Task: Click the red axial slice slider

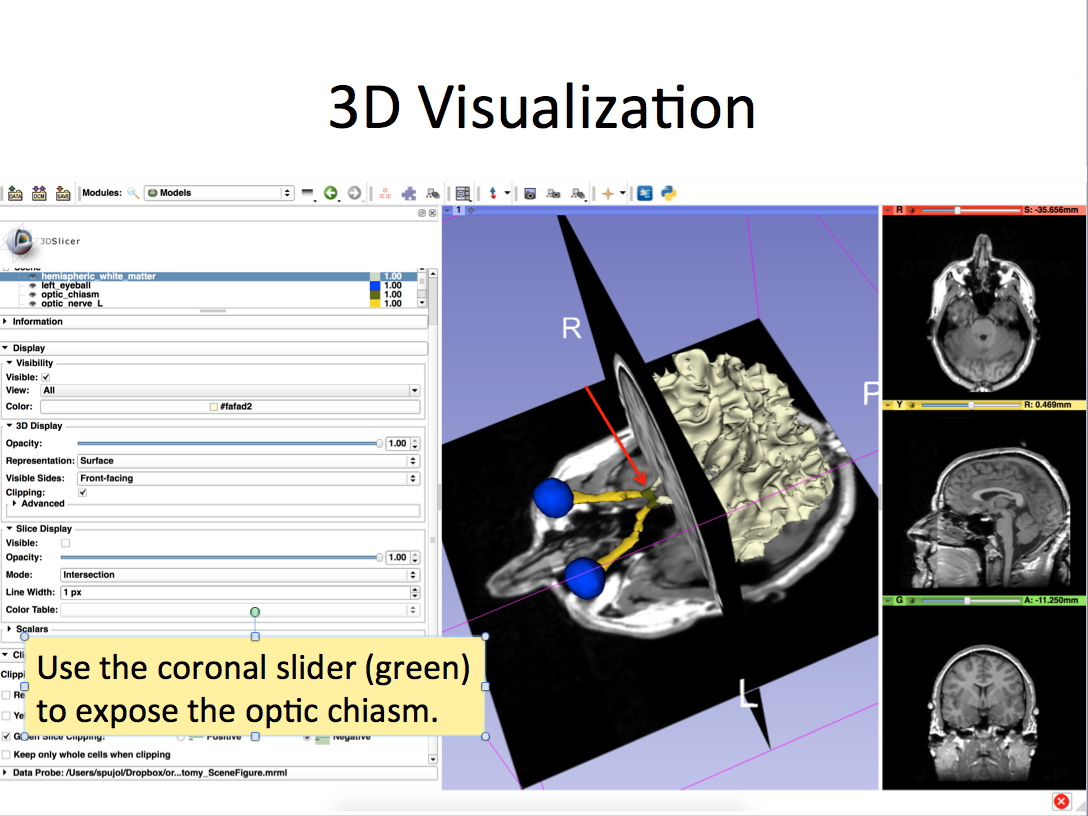Action: pos(971,210)
